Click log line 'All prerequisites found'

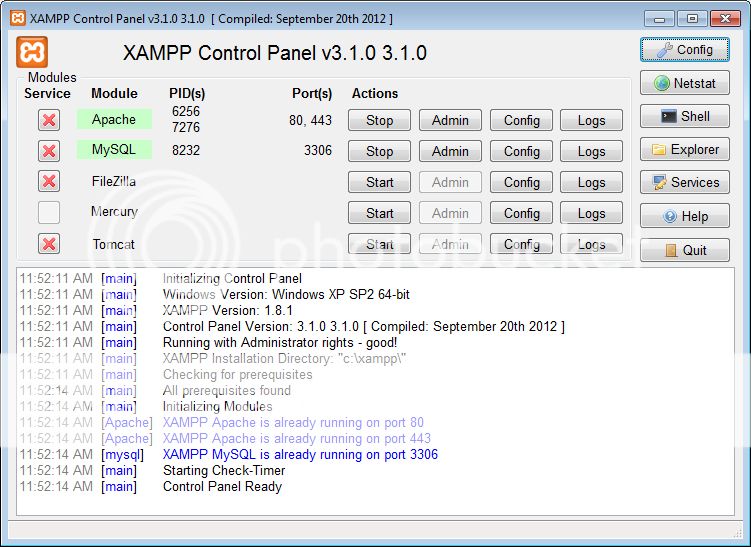pyautogui.click(x=227, y=390)
